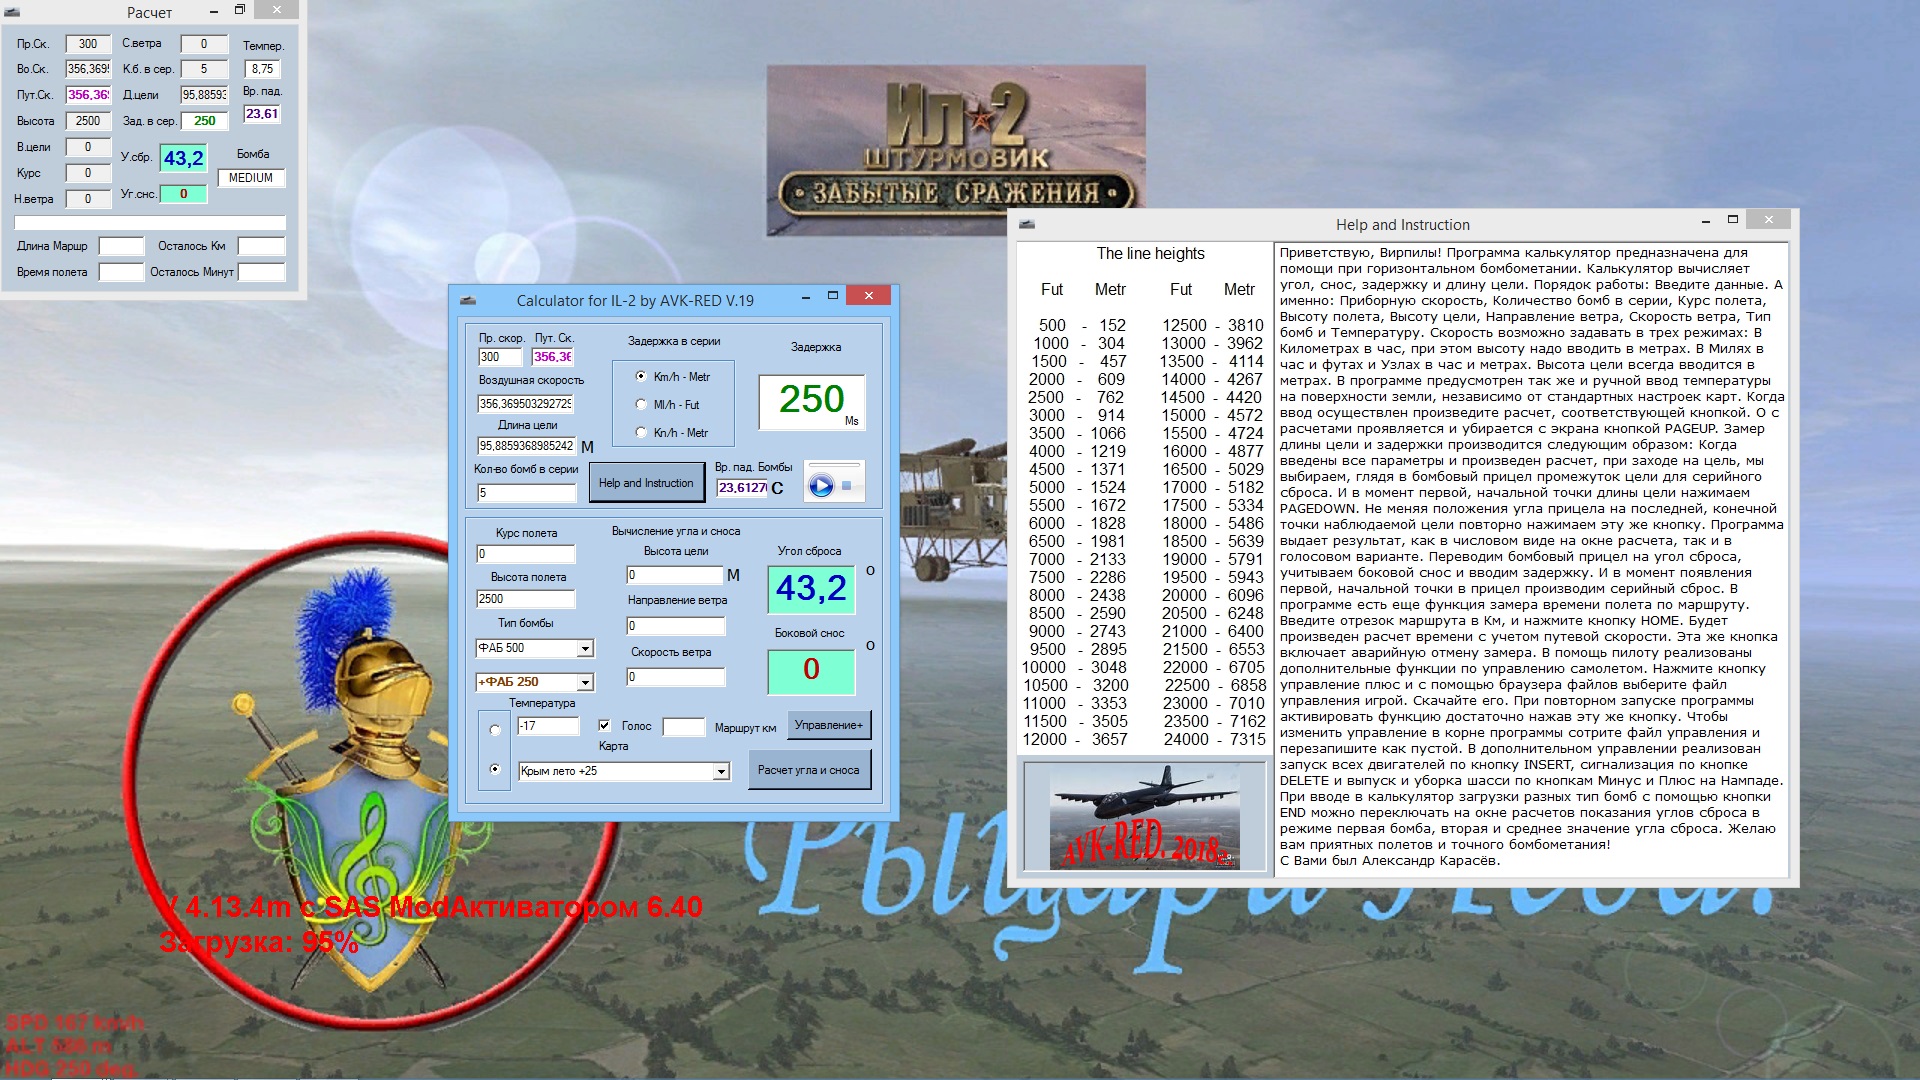Expand the ФАБ 500 bomb type dropdown
1920x1080 pixels.
585,649
